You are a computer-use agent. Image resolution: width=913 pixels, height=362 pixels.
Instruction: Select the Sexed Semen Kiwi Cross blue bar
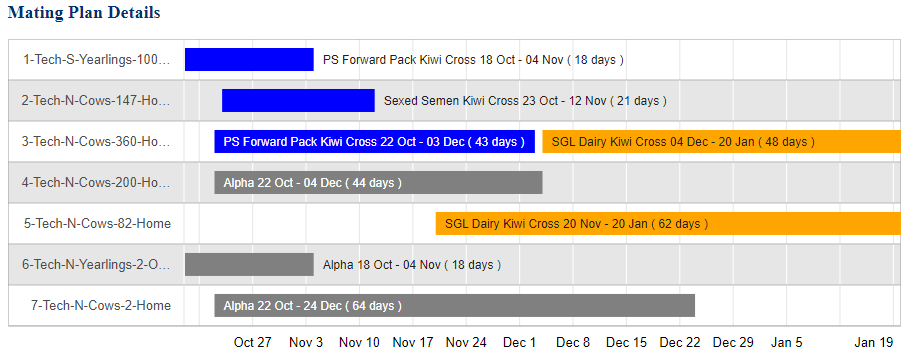(x=298, y=101)
